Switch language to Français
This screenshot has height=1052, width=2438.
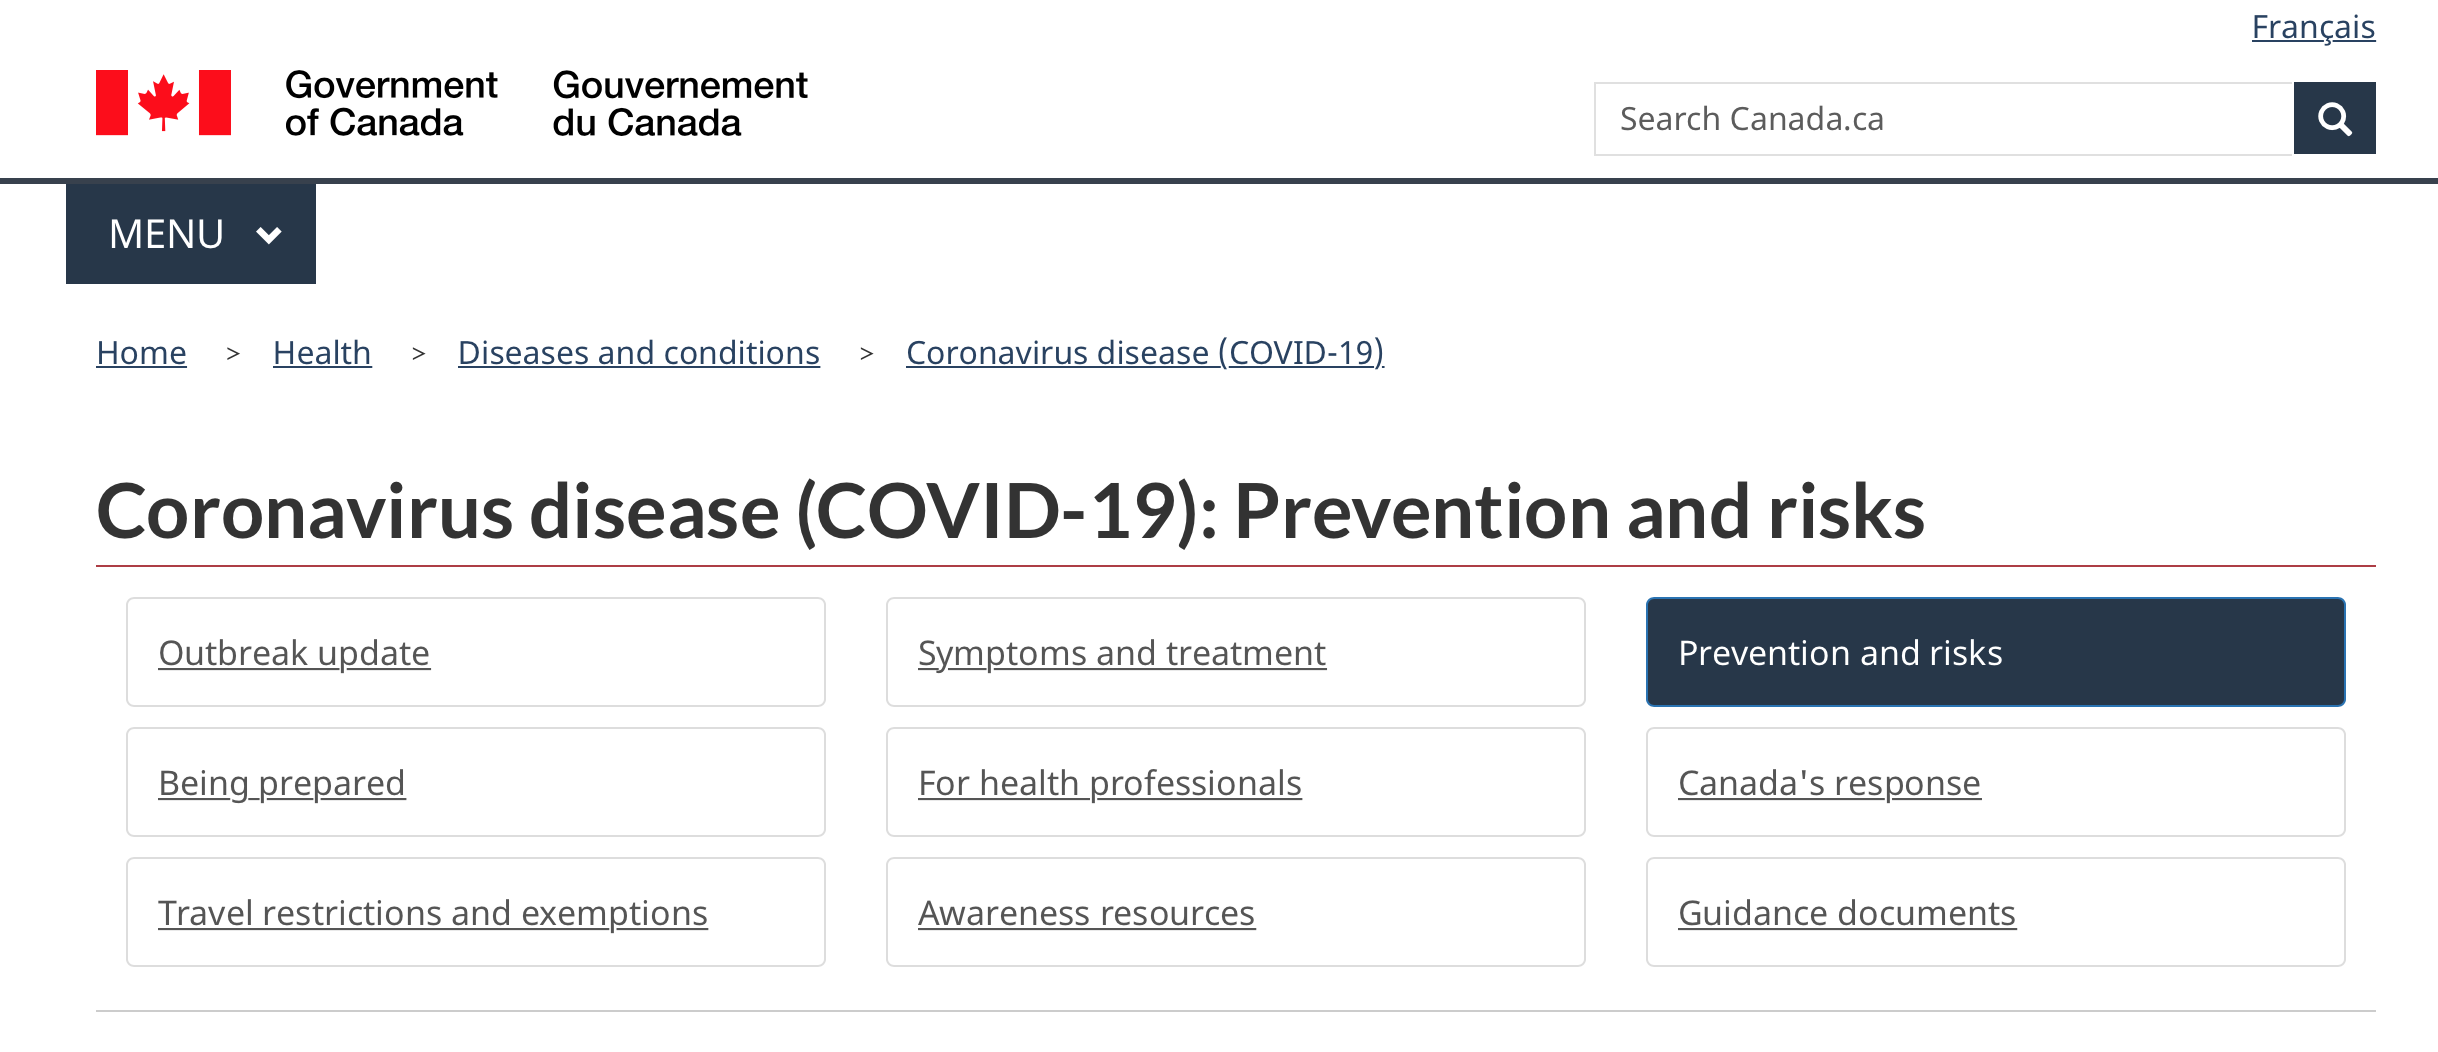pos(2313,27)
